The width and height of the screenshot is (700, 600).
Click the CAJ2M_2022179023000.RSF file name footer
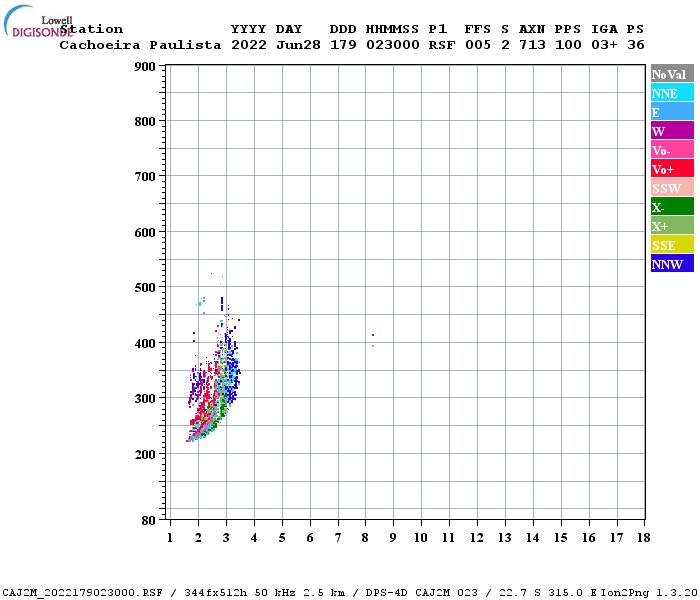coord(83,593)
